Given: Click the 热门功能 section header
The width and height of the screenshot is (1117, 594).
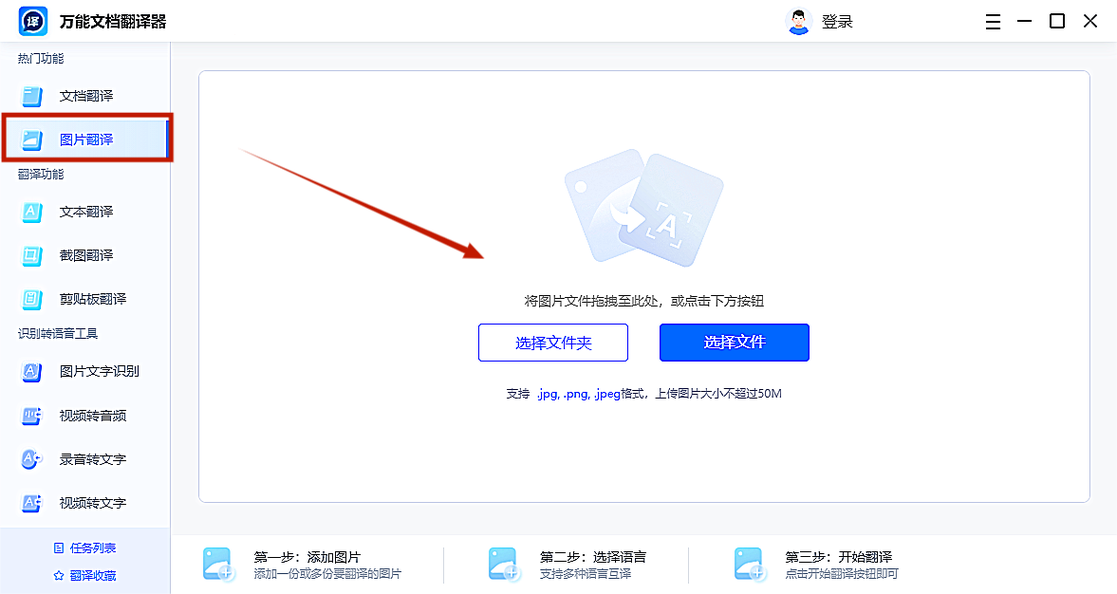Looking at the screenshot, I should pos(41,58).
